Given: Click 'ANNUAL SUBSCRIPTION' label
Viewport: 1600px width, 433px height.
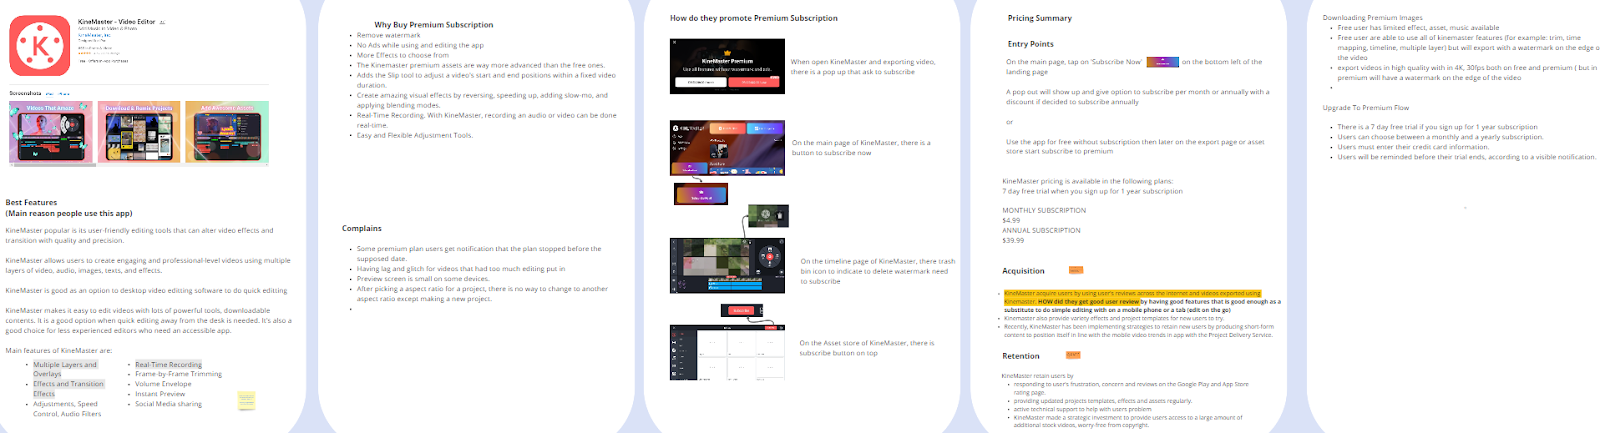Looking at the screenshot, I should point(1041,230).
